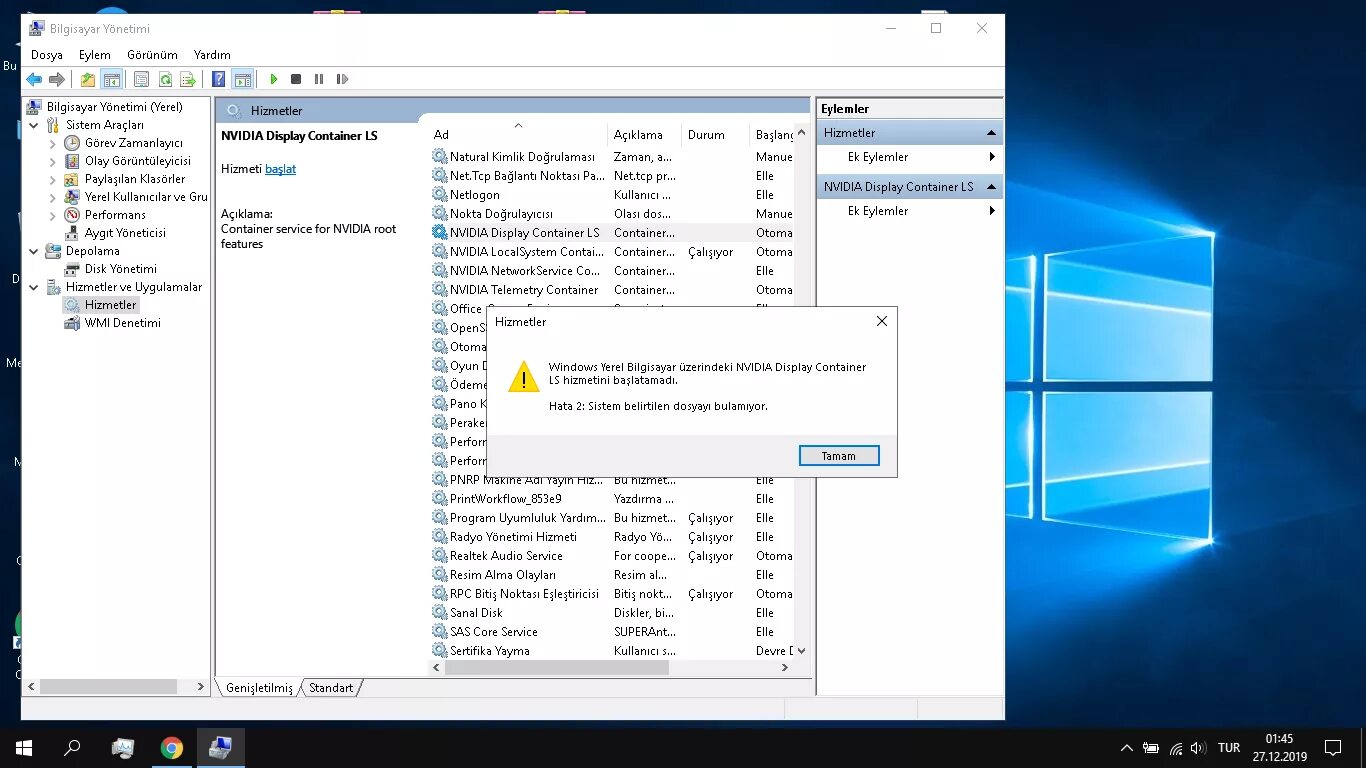Select WMI Denetimi in the tree

coord(123,323)
